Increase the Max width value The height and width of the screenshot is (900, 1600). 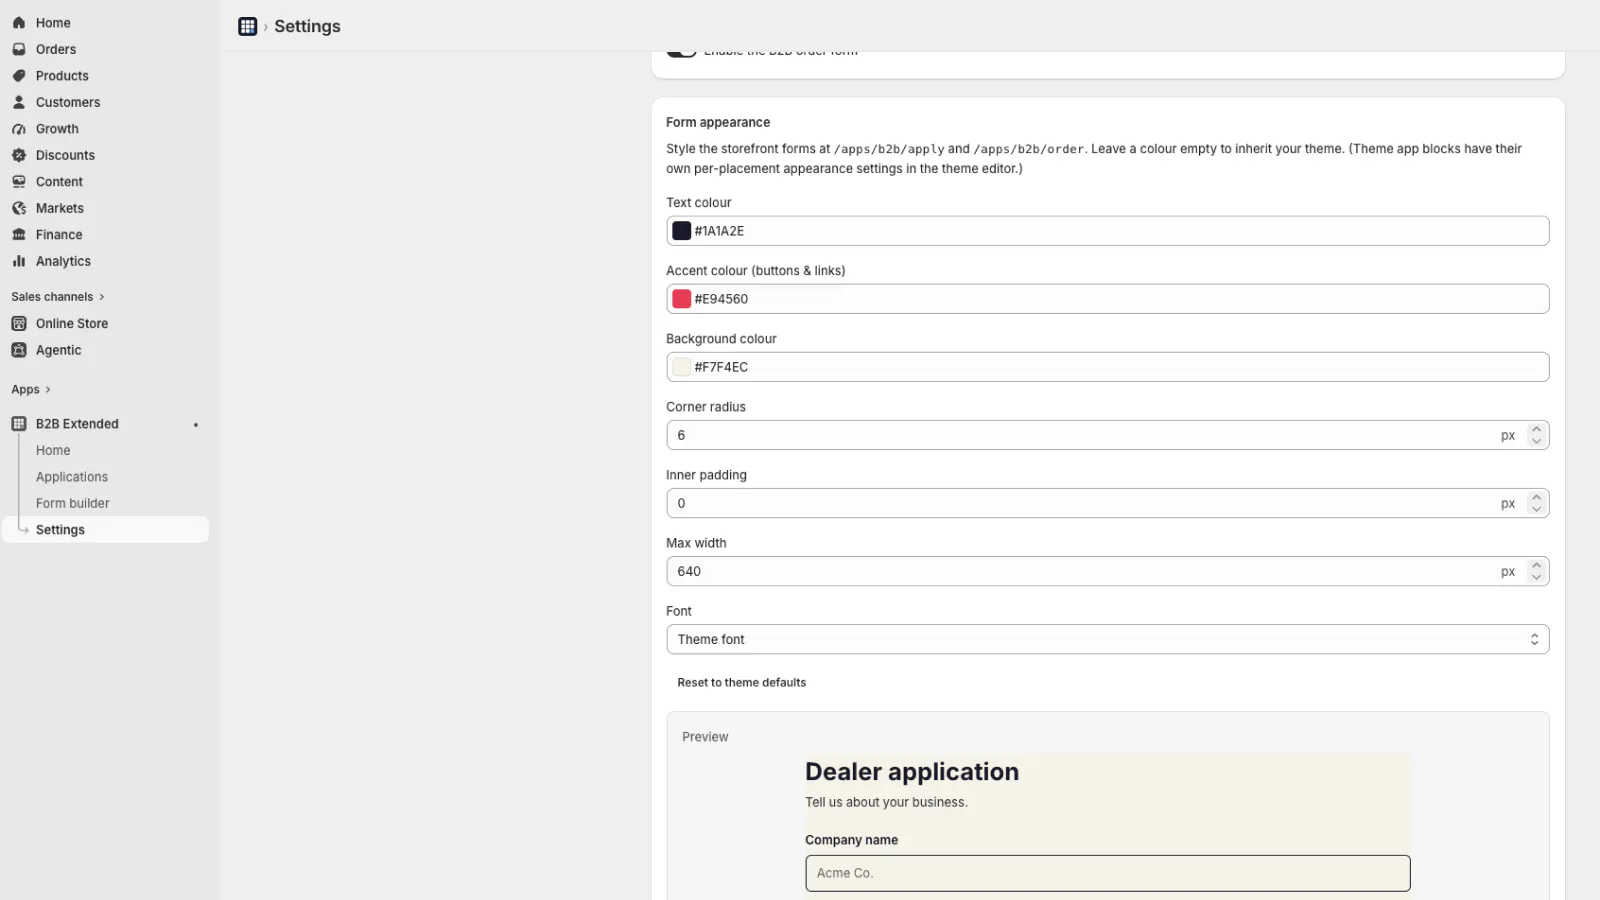1537,566
